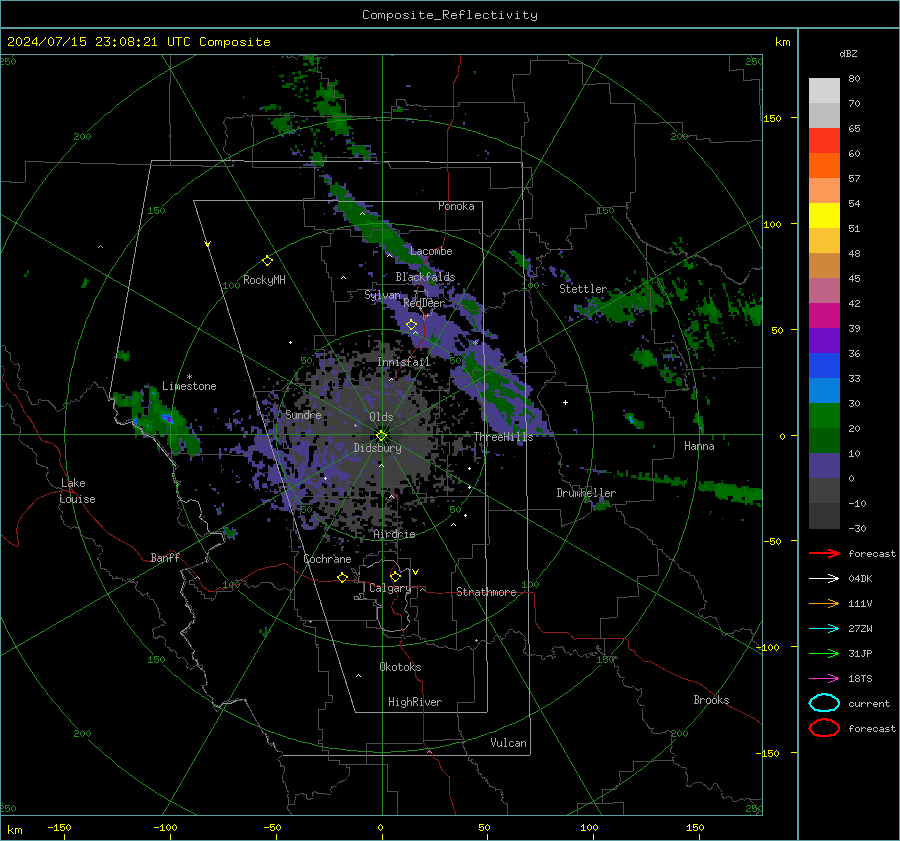Click the Limestone label

pos(189,386)
